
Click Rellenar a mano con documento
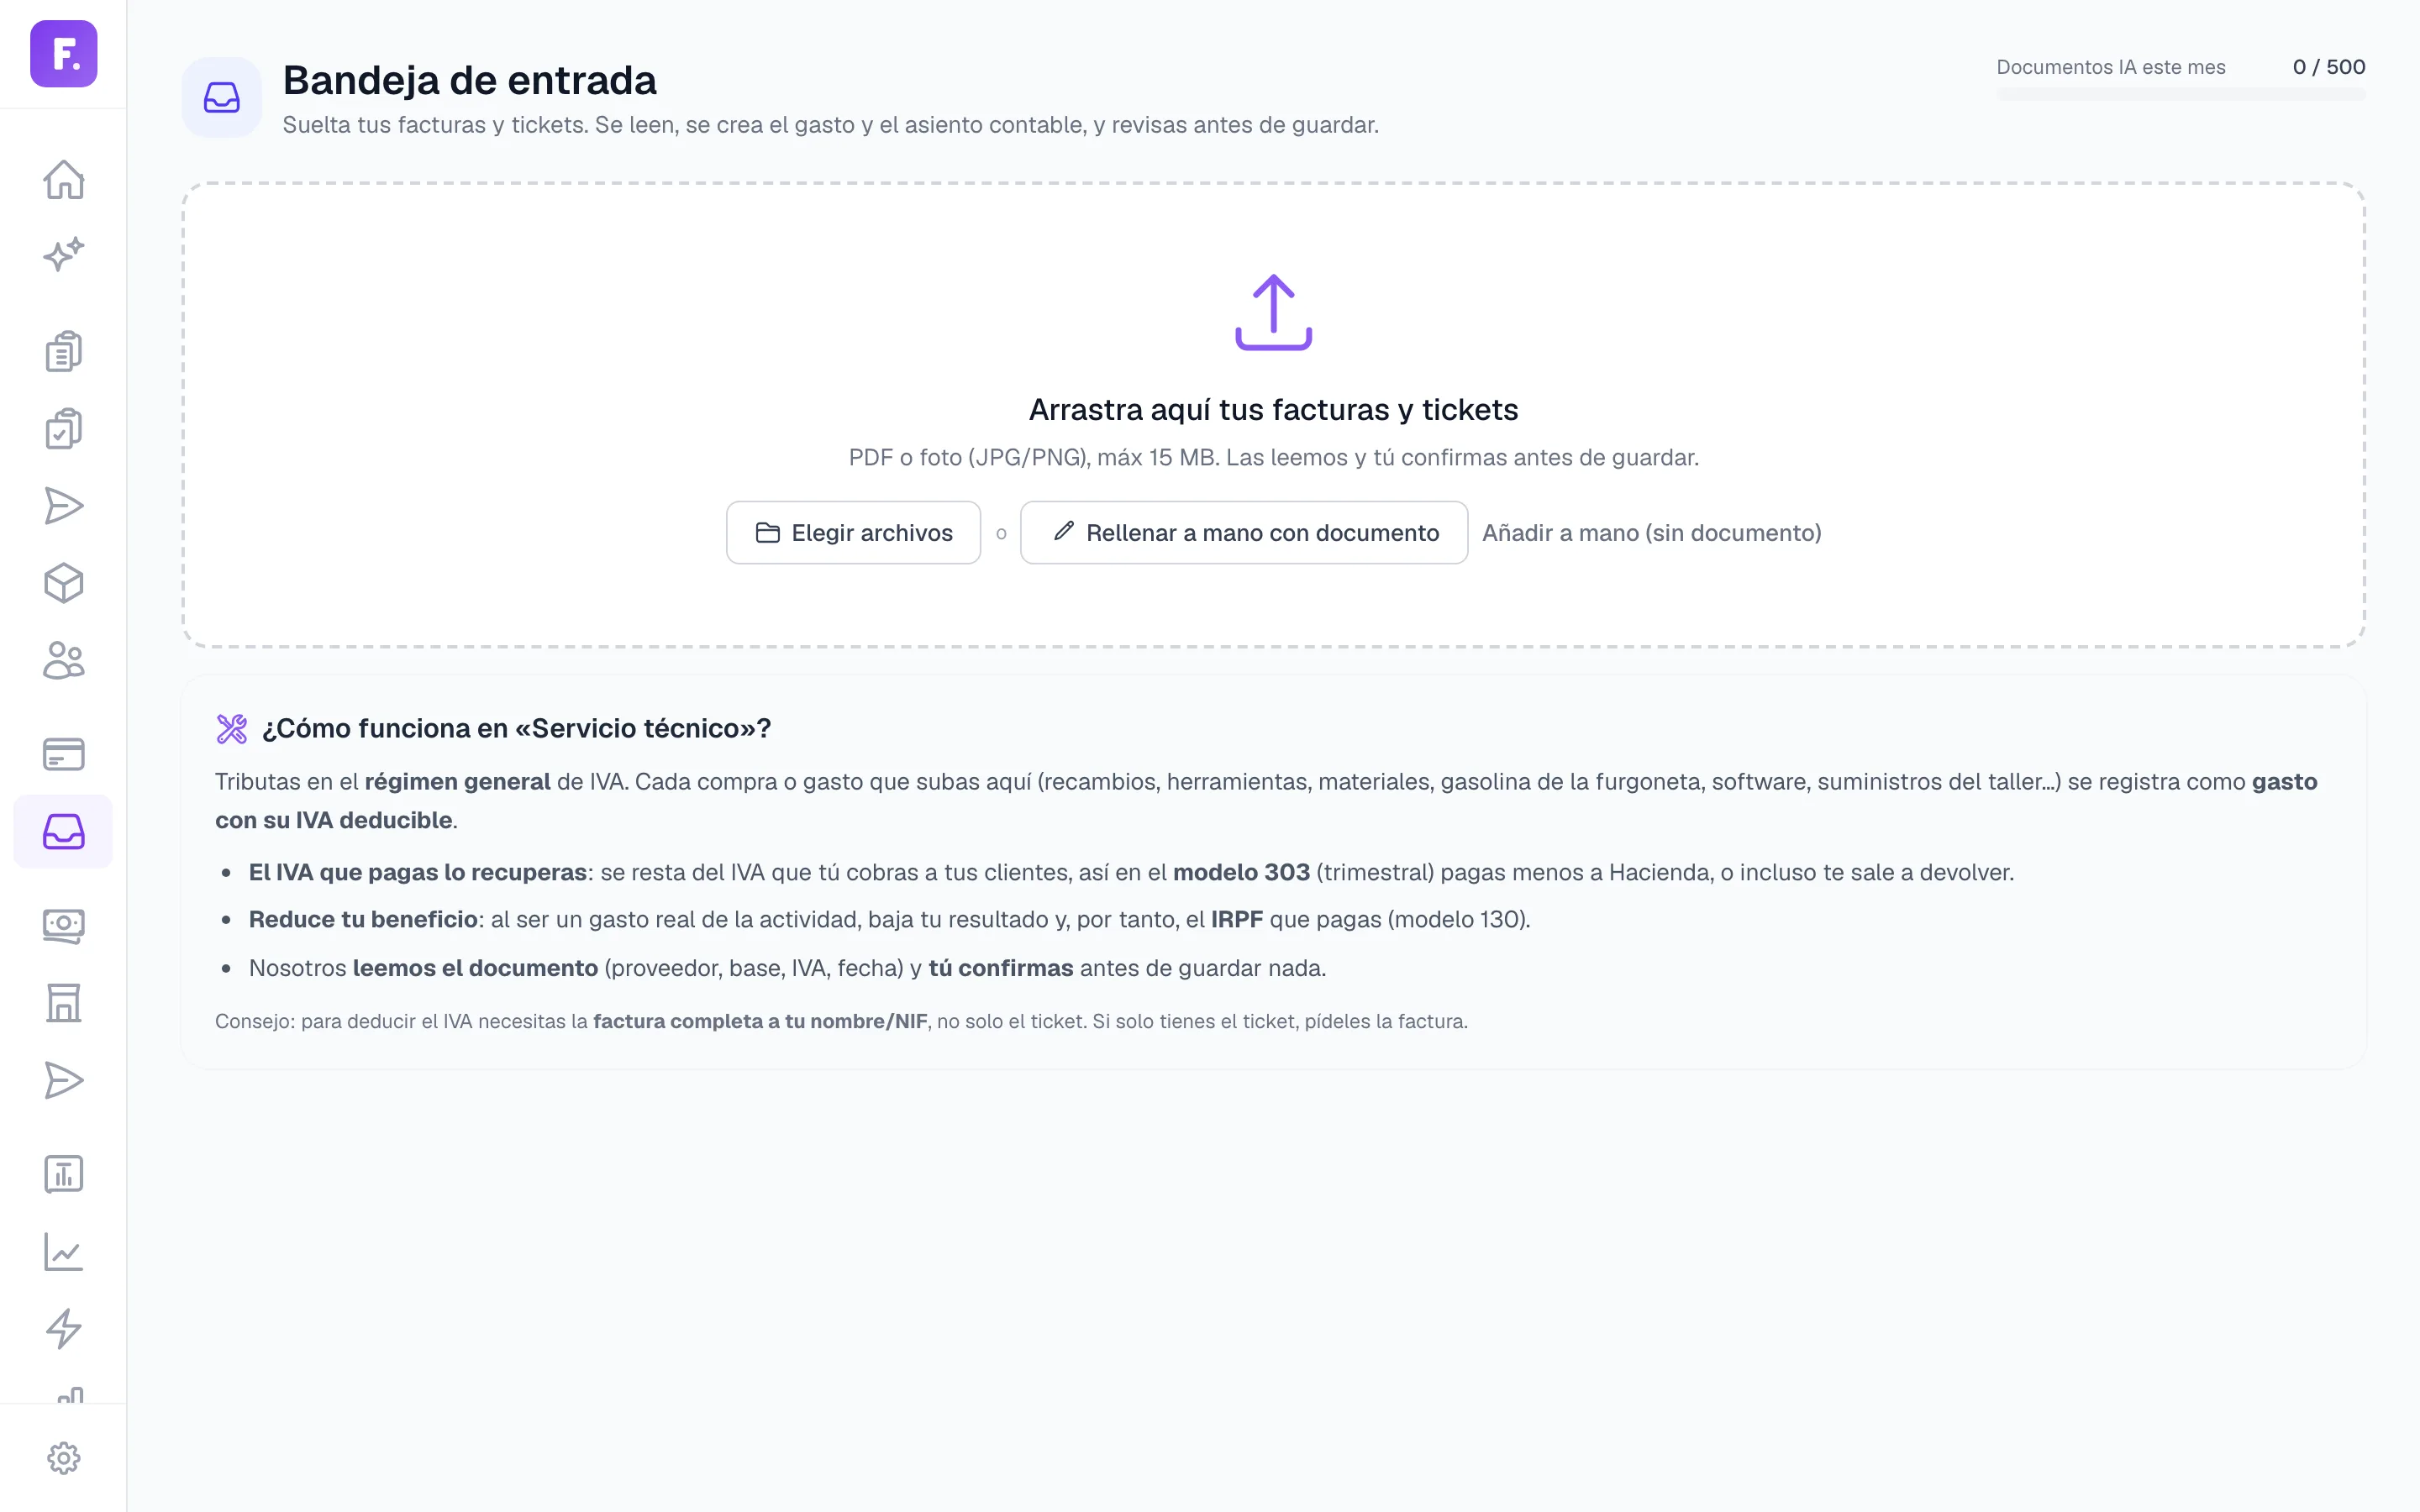click(x=1244, y=533)
